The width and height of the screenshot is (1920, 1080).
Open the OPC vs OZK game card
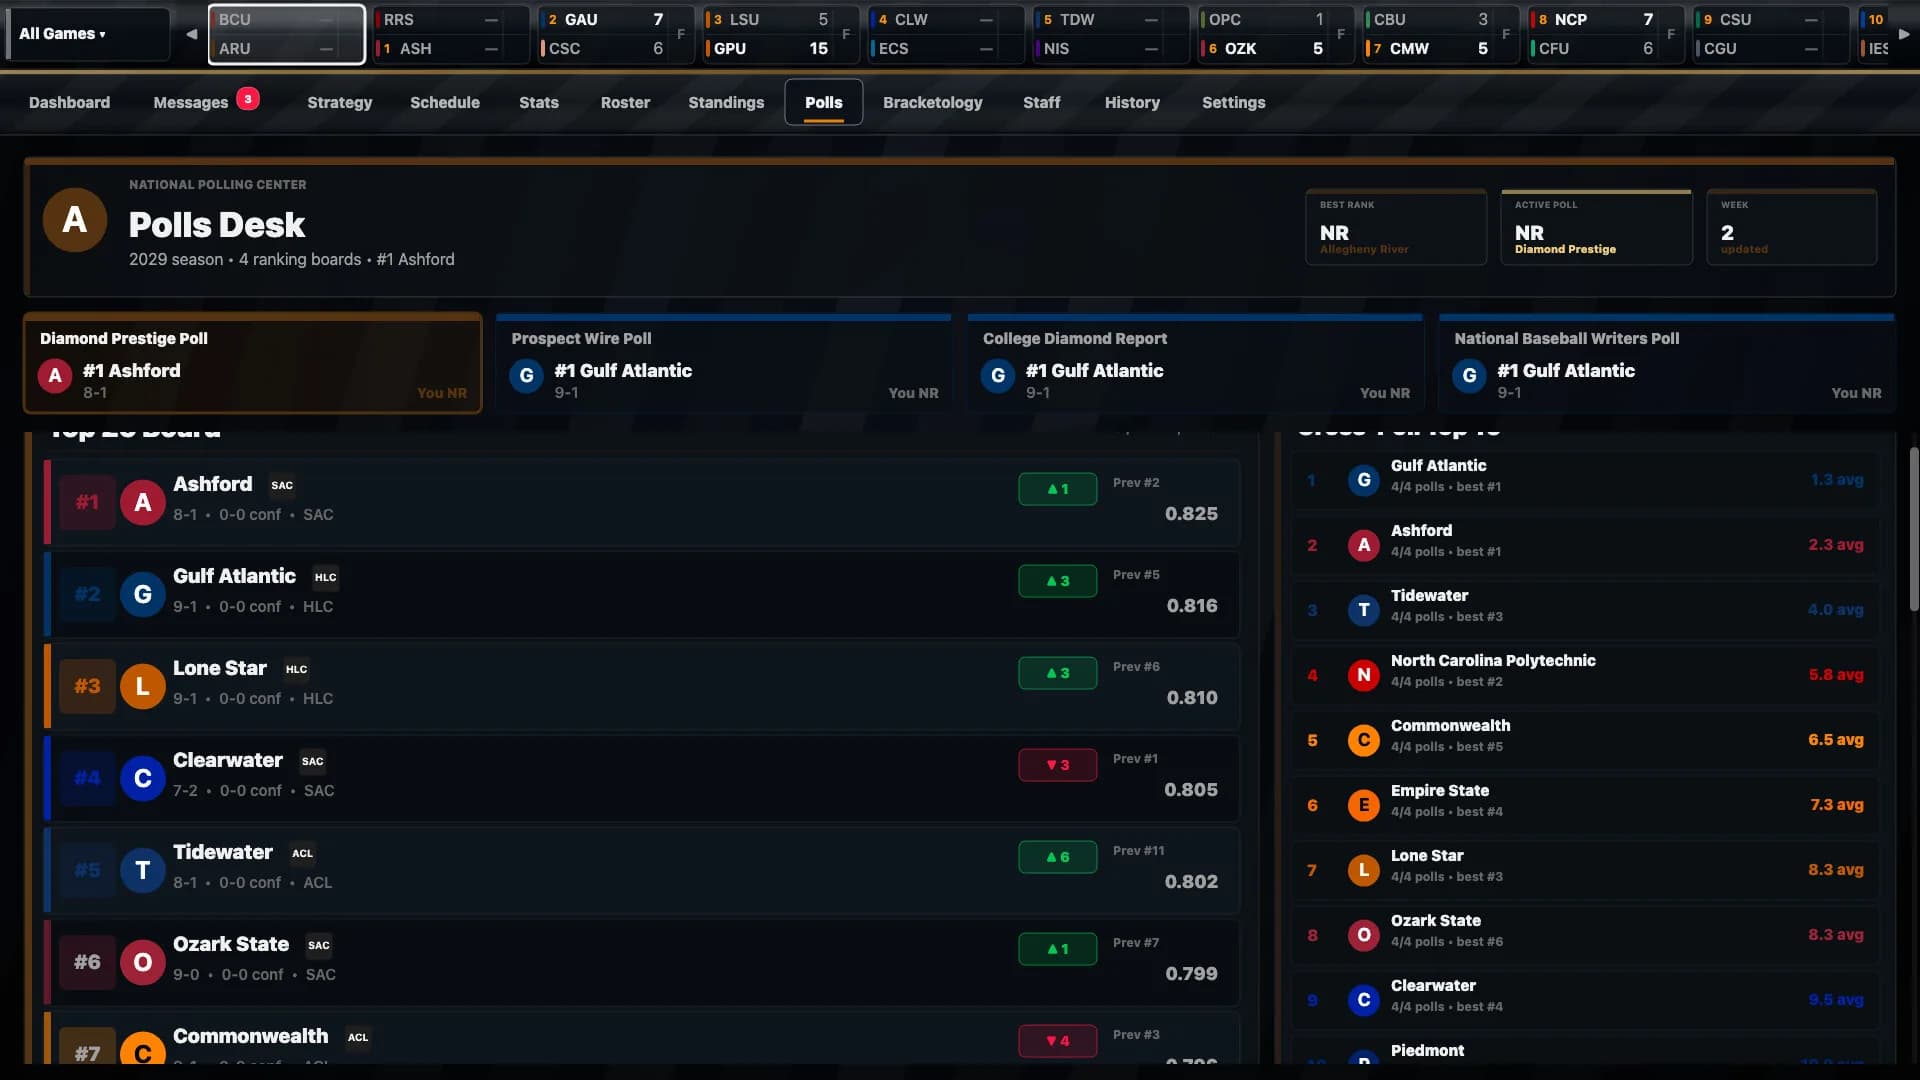tap(1276, 34)
